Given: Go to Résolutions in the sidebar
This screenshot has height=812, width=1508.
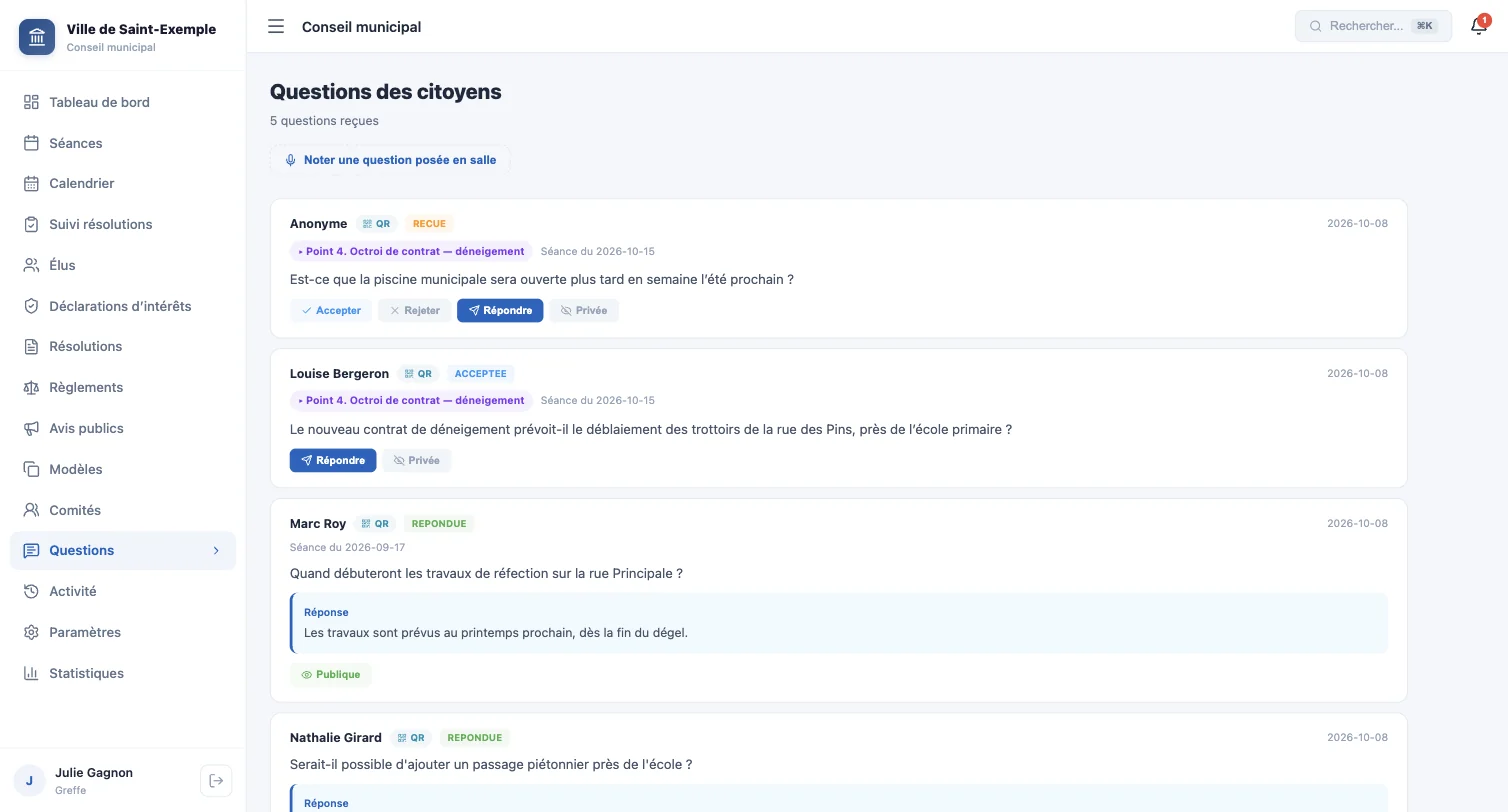Looking at the screenshot, I should click(x=123, y=346).
